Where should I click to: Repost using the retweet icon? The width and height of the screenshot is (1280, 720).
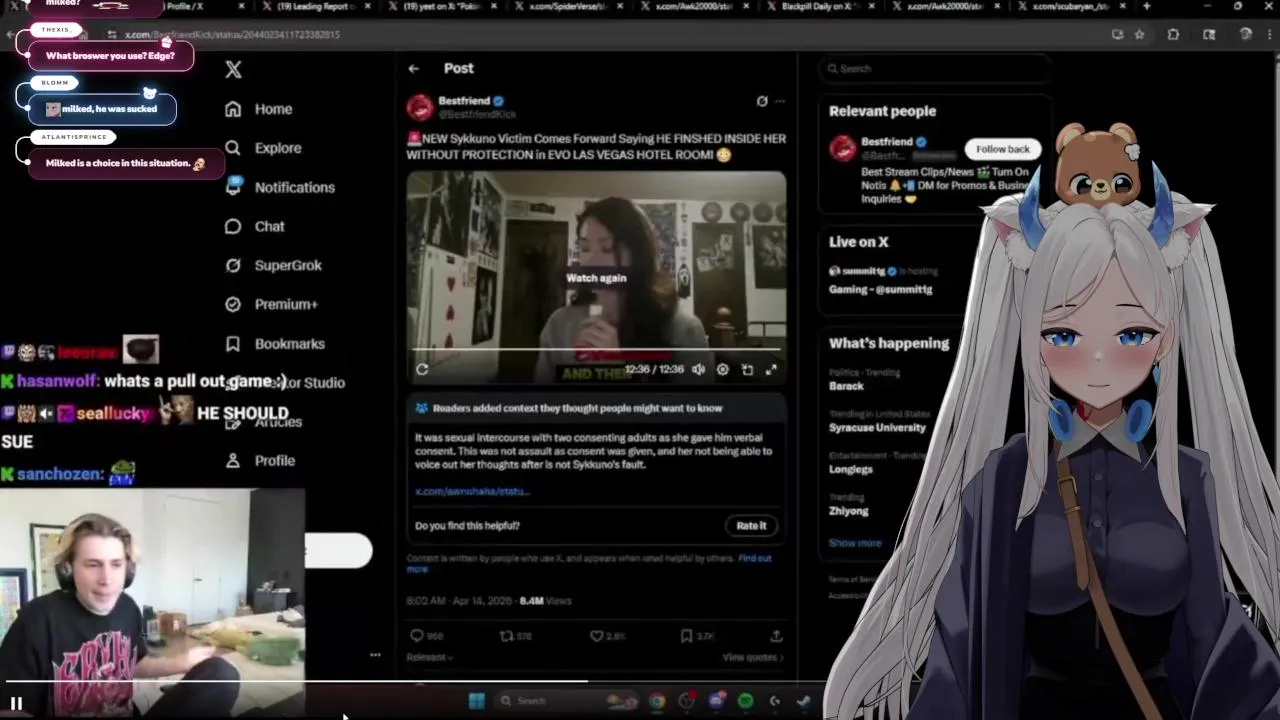point(506,635)
